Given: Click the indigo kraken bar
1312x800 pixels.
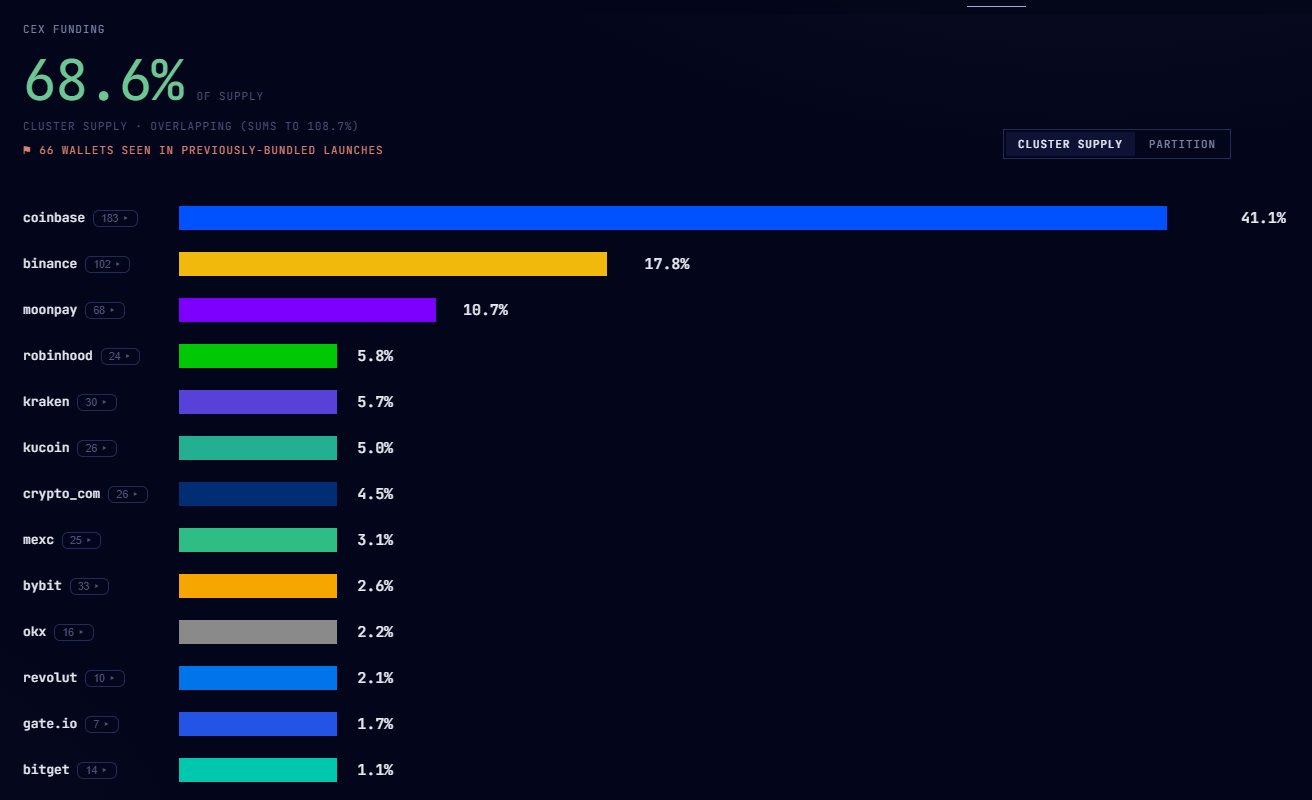Looking at the screenshot, I should 258,402.
